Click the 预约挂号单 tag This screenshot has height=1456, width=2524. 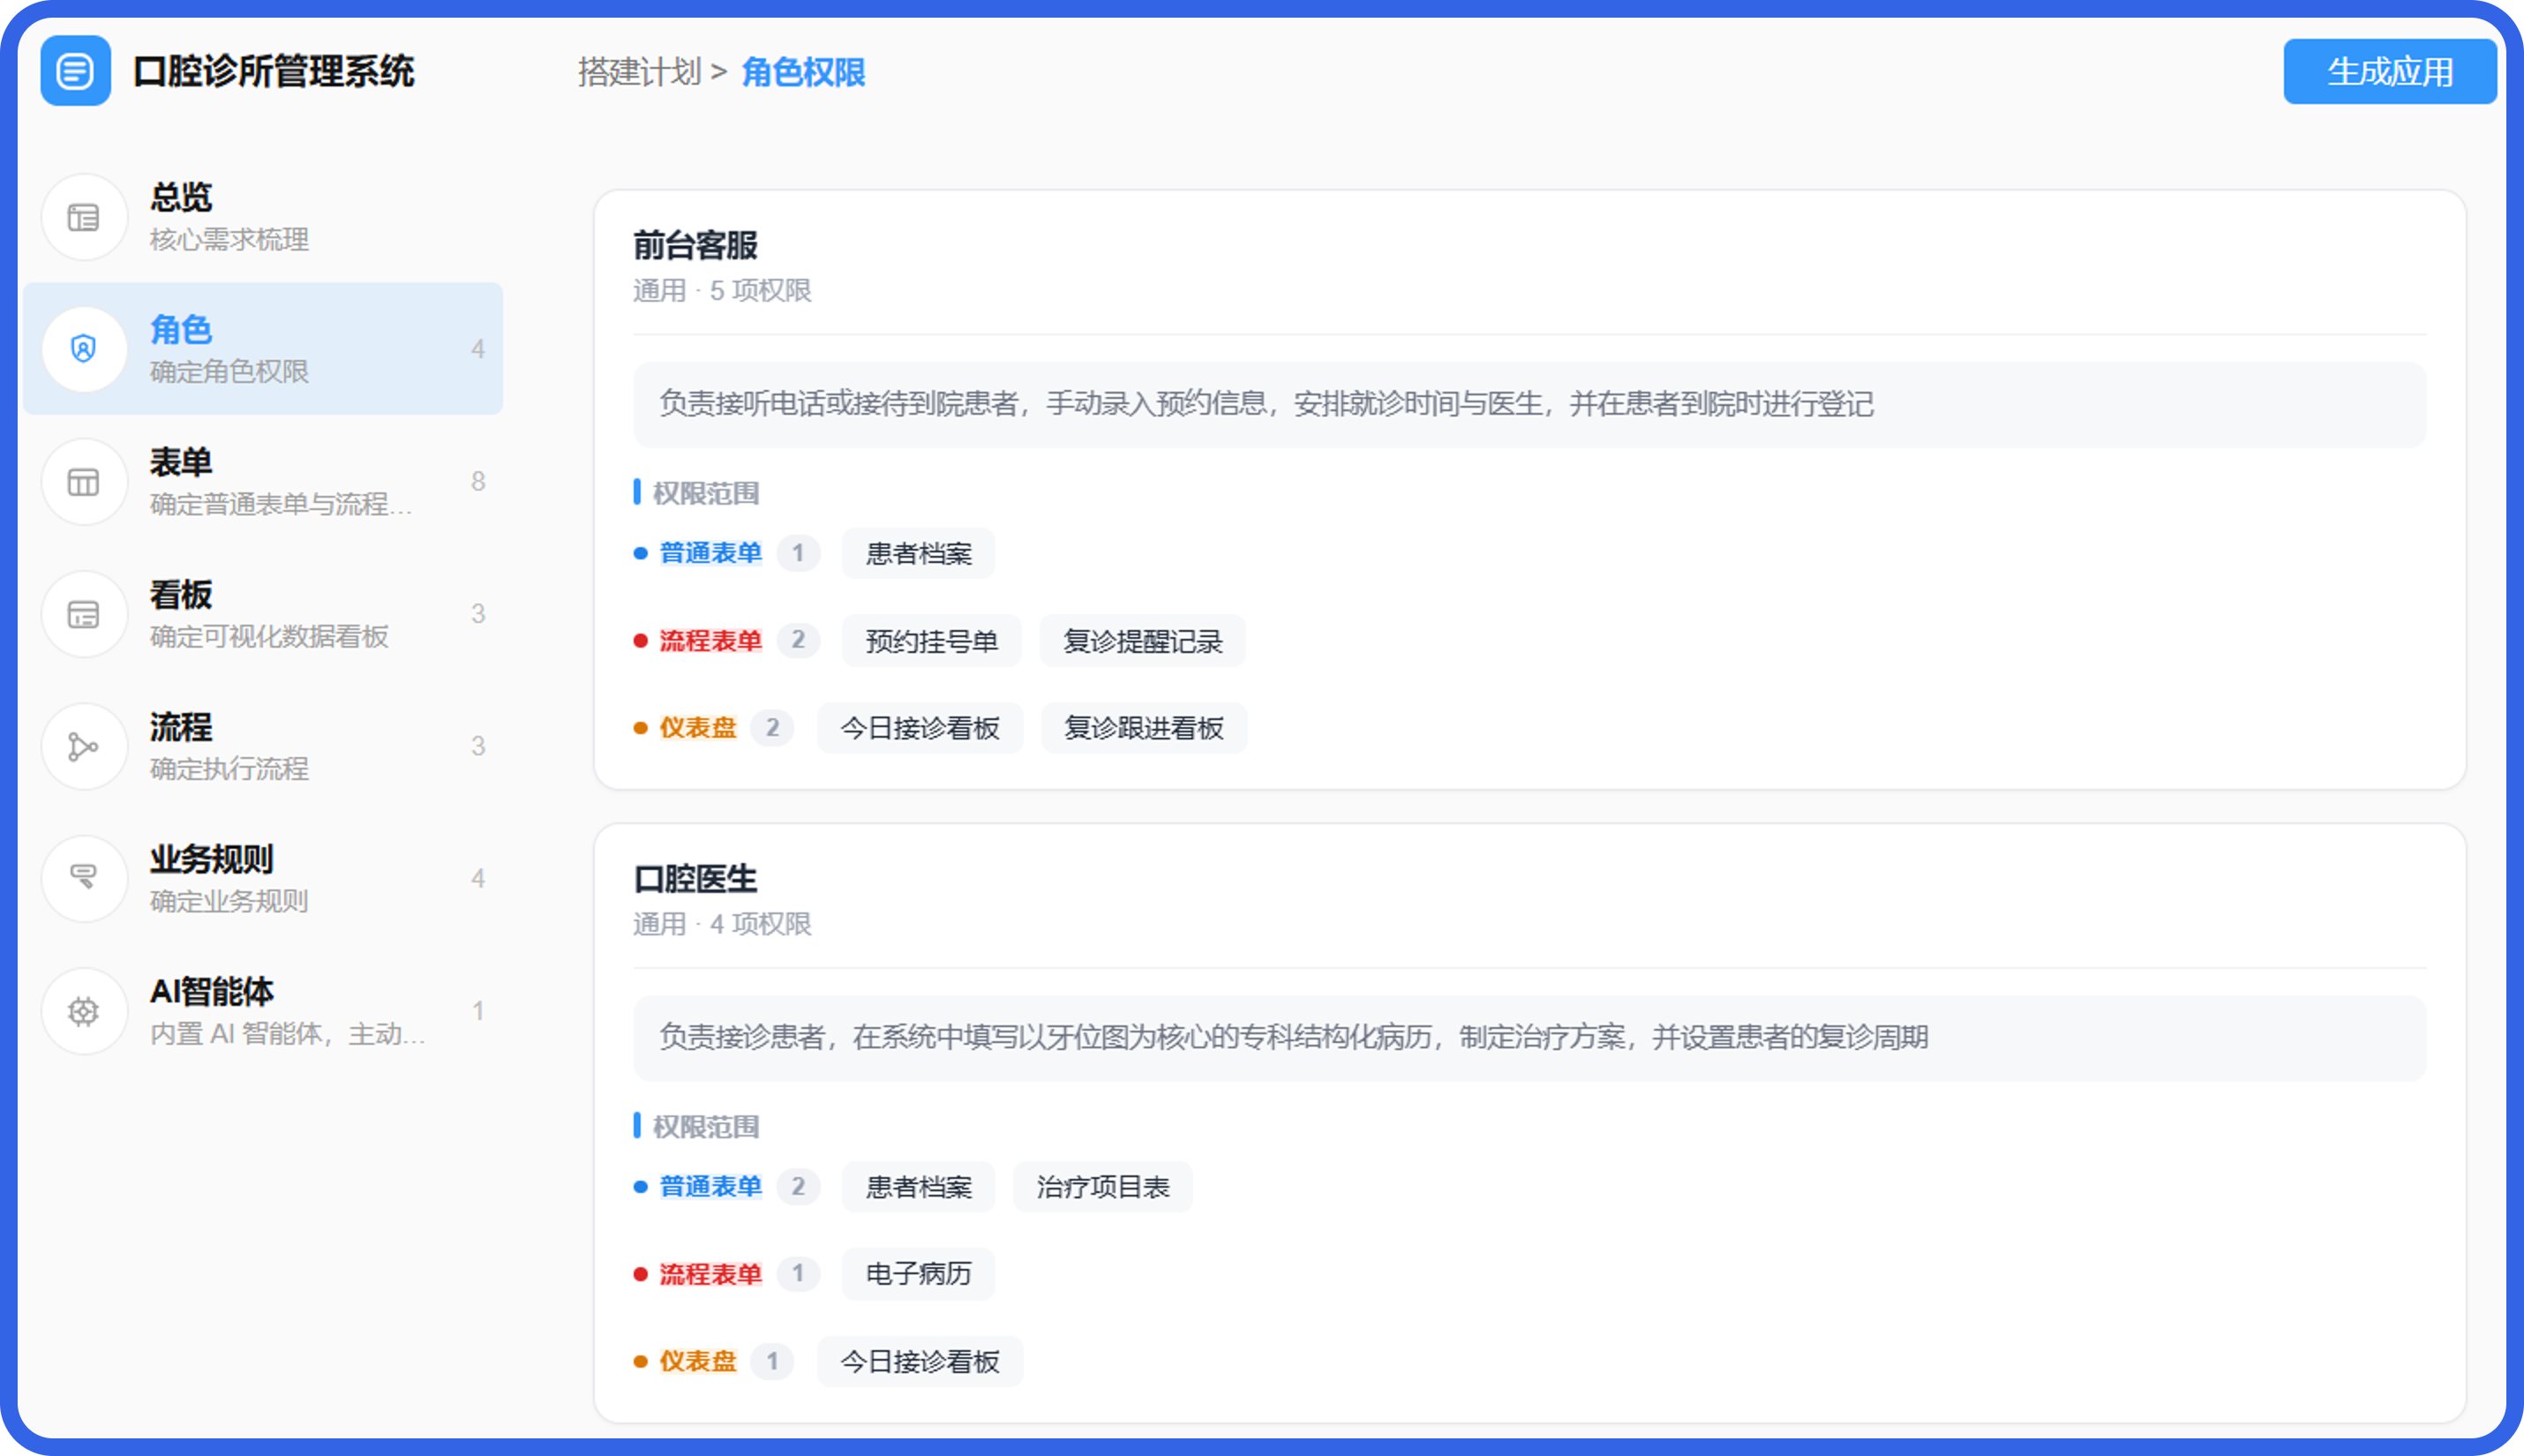coord(931,641)
